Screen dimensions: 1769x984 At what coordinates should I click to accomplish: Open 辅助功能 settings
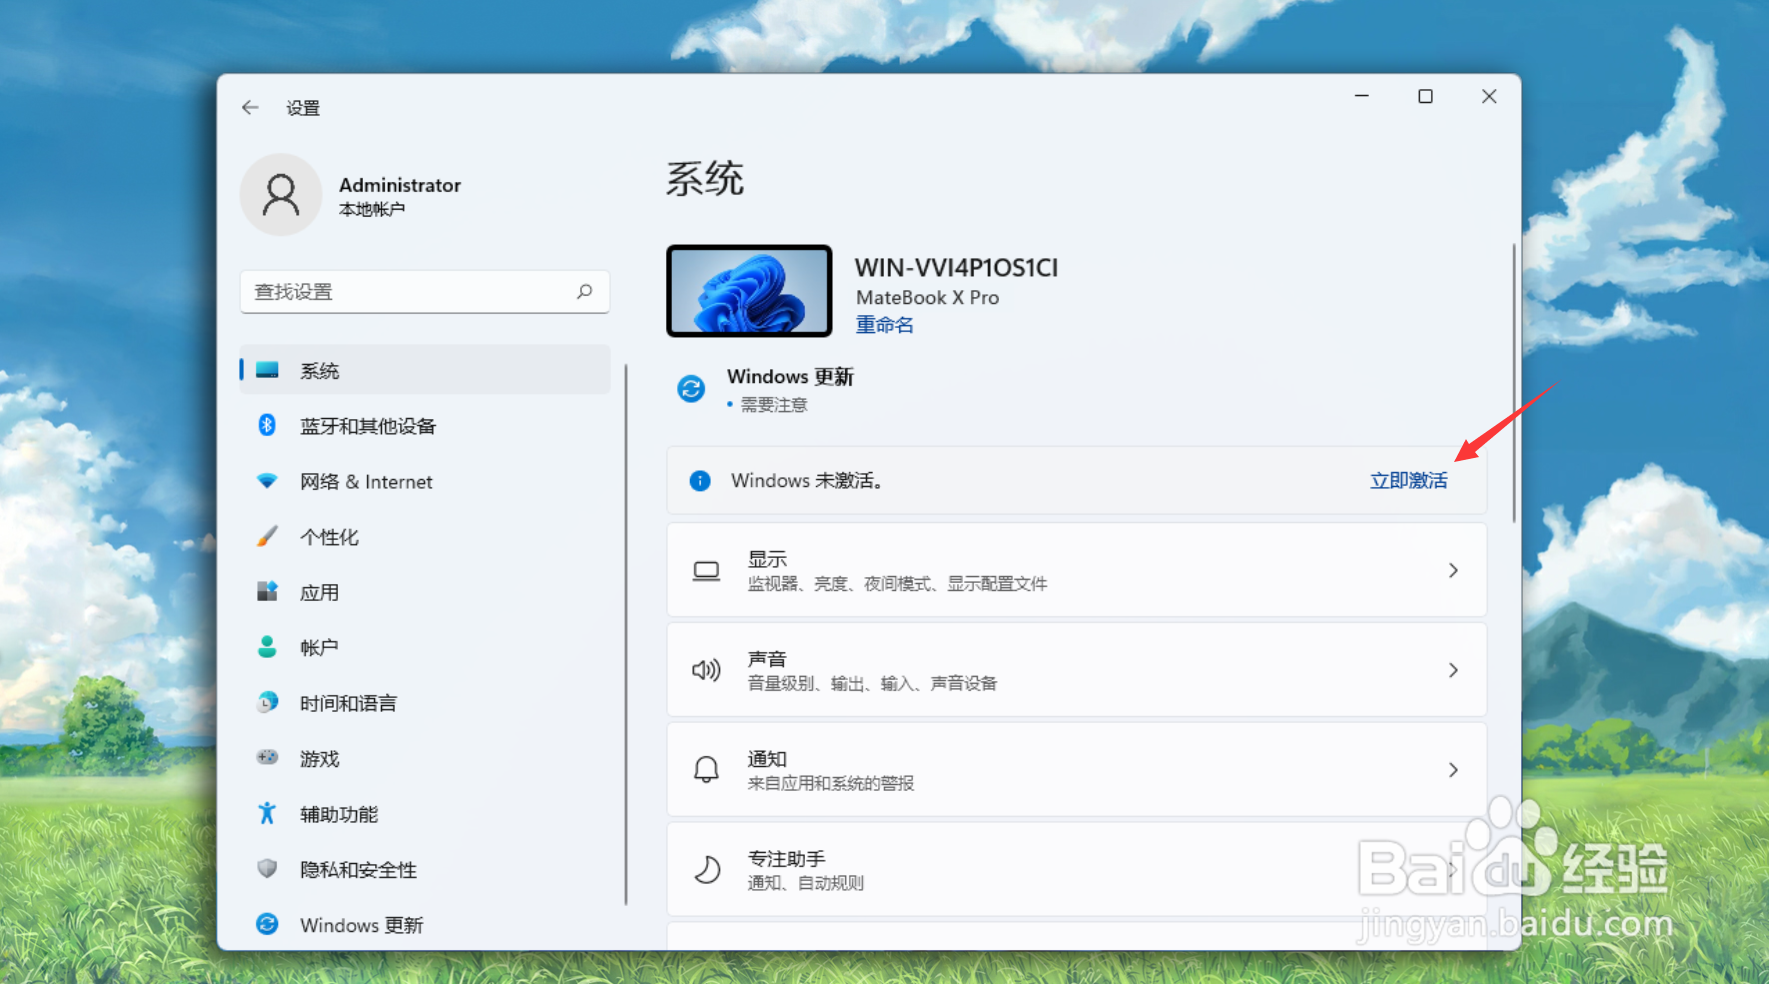click(x=425, y=814)
